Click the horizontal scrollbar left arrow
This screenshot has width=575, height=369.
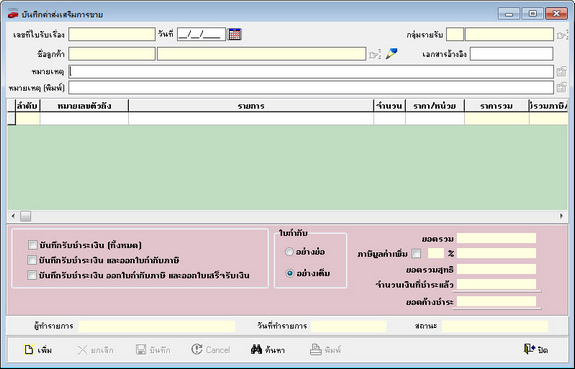click(x=13, y=216)
